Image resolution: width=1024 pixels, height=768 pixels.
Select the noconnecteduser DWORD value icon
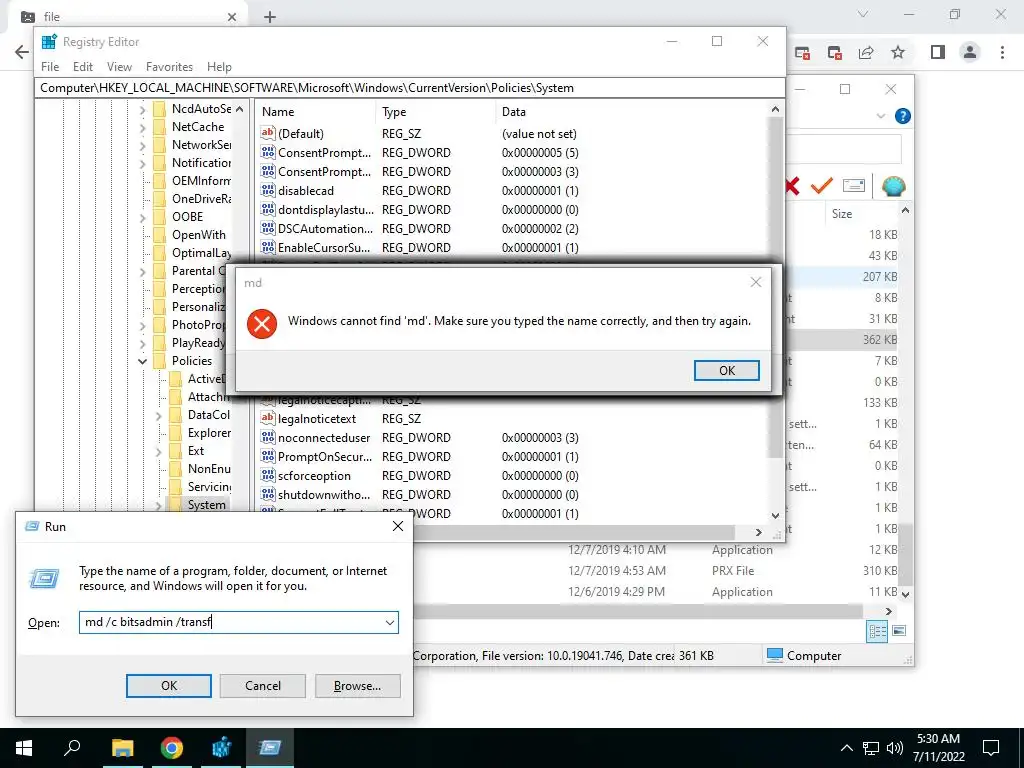coord(268,438)
